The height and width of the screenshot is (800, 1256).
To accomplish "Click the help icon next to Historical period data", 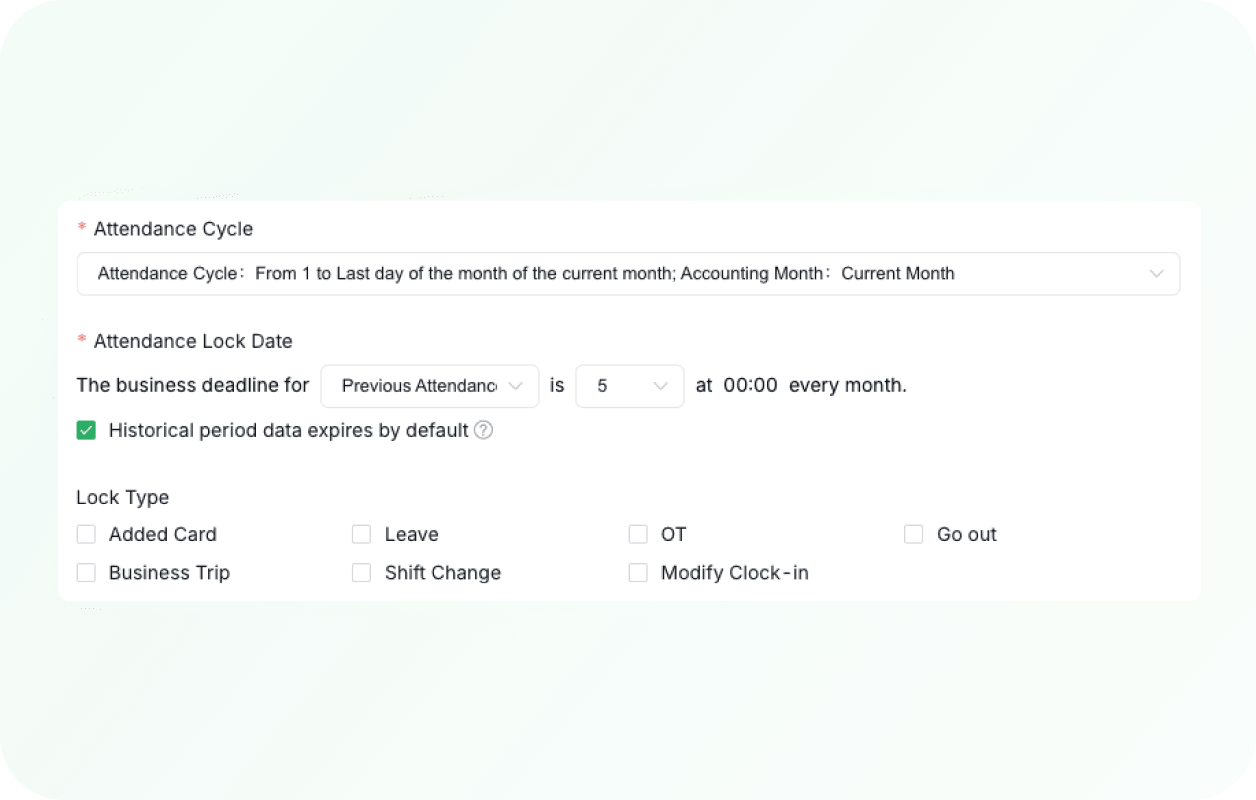I will pyautogui.click(x=484, y=430).
